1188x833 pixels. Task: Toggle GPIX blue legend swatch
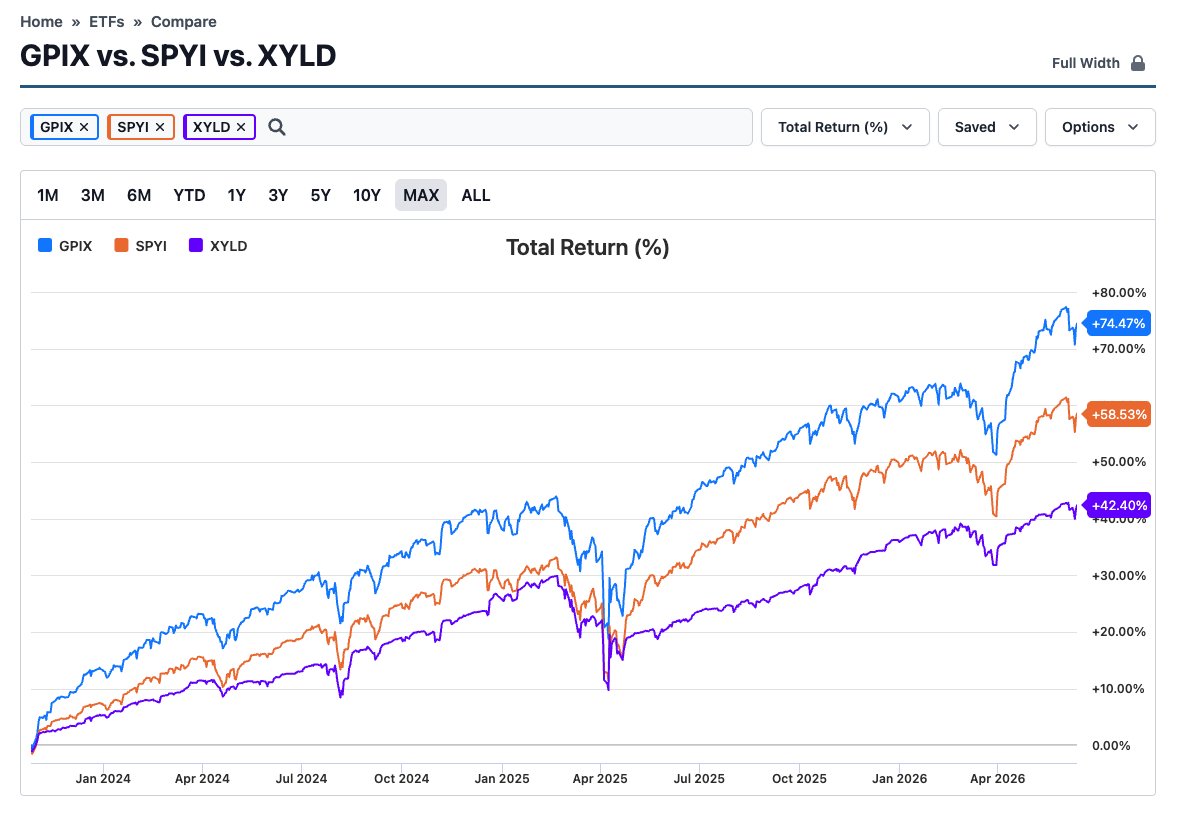[x=45, y=245]
